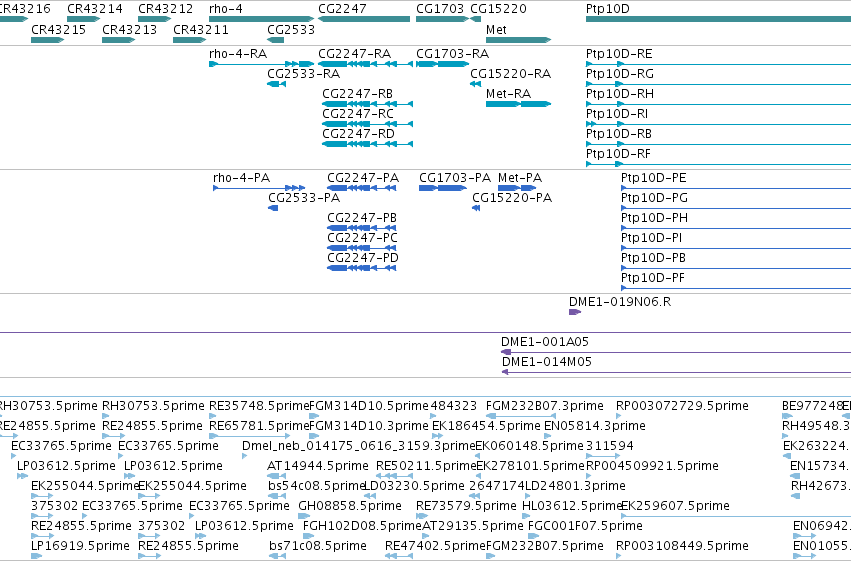The width and height of the screenshot is (851, 561).
Task: Open the DME1-014M05 clone label
Action: pos(547,362)
